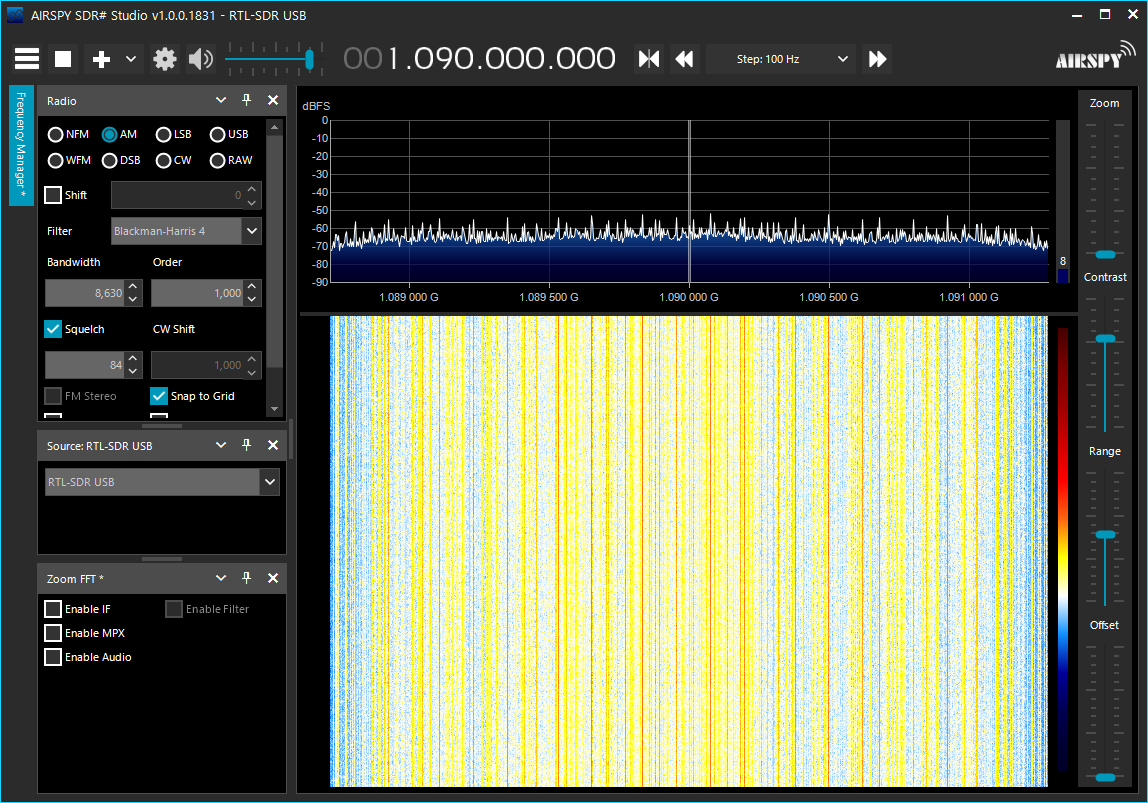Select the DSB demodulation mode
1148x803 pixels.
pyautogui.click(x=121, y=160)
